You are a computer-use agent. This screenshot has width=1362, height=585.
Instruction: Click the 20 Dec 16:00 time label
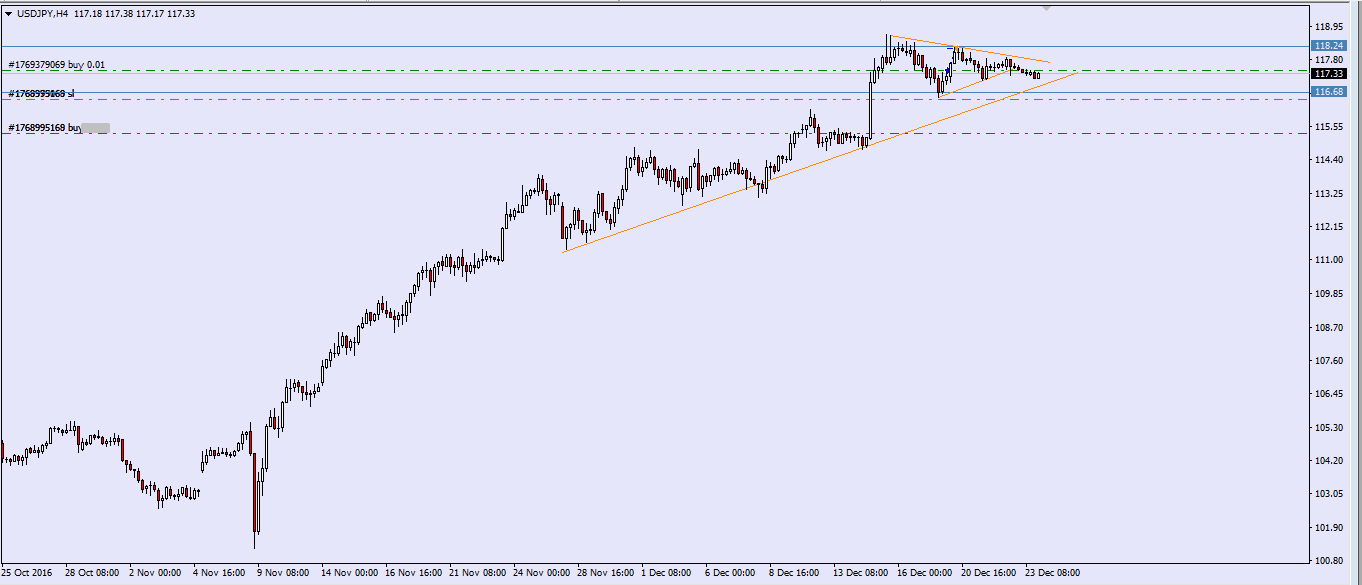(989, 574)
